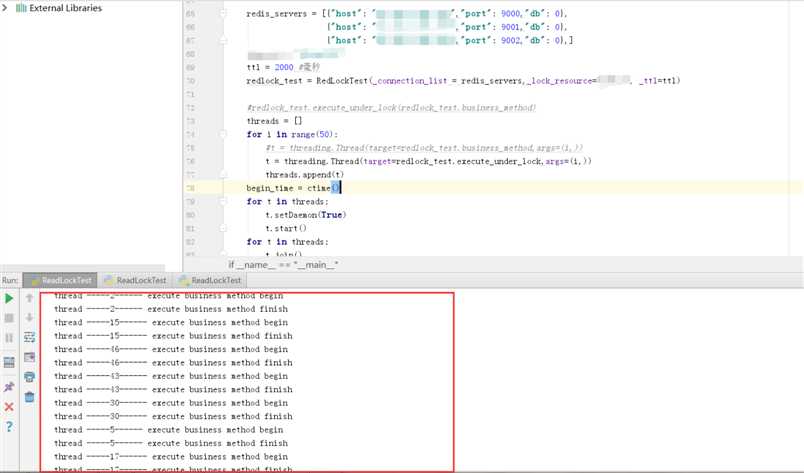
Task: Switch to the highlighted ReadLockTest run tab
Action: 61,280
